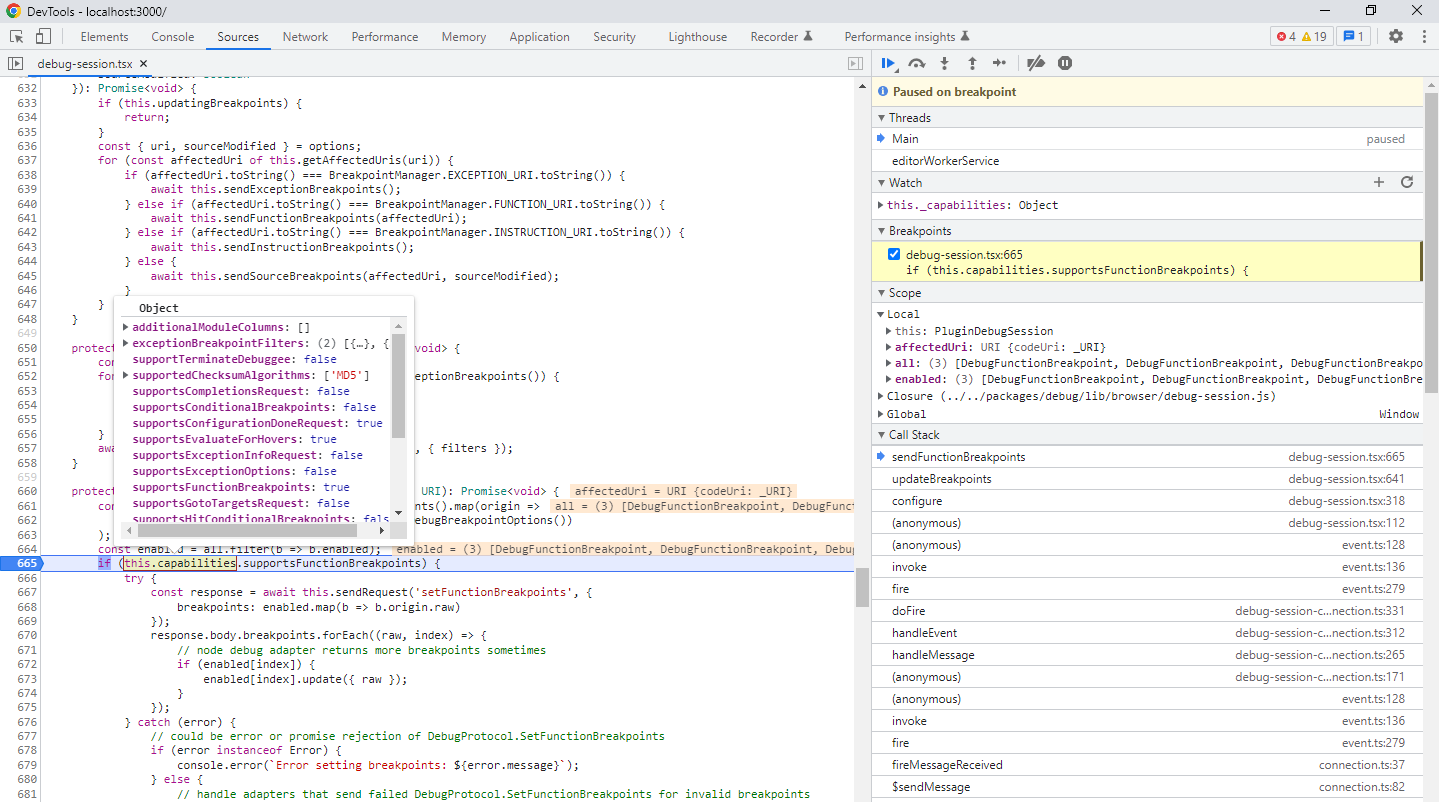Add a new watch expression
Viewport: 1439px width, 802px height.
tap(1378, 182)
